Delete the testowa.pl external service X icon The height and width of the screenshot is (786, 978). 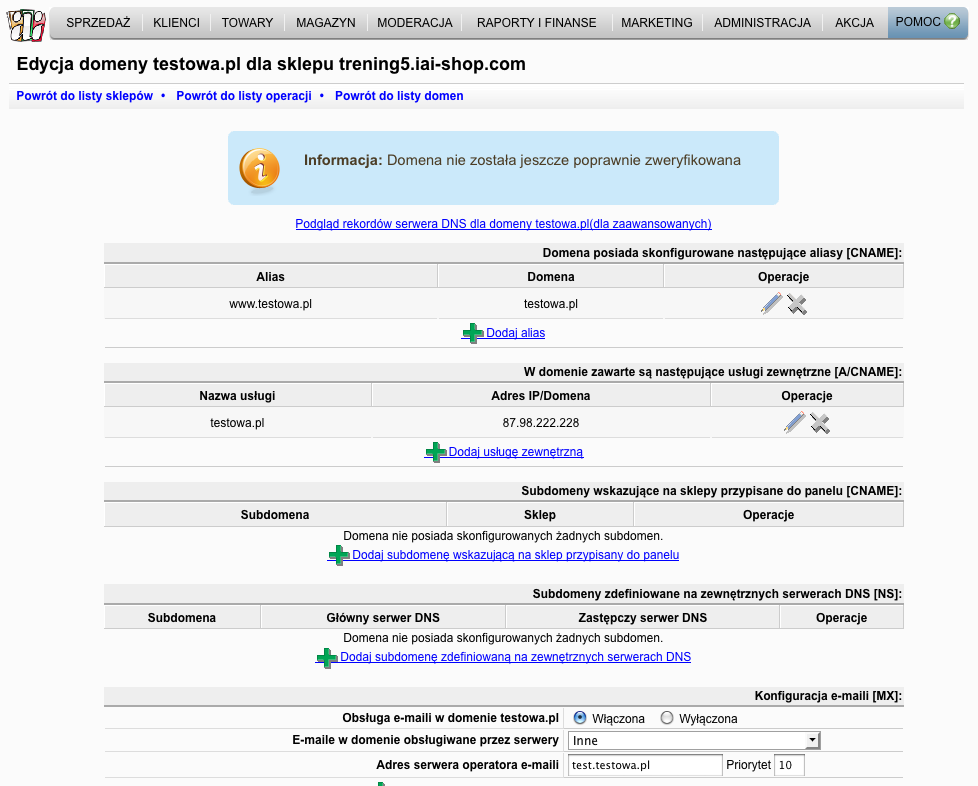pos(820,424)
